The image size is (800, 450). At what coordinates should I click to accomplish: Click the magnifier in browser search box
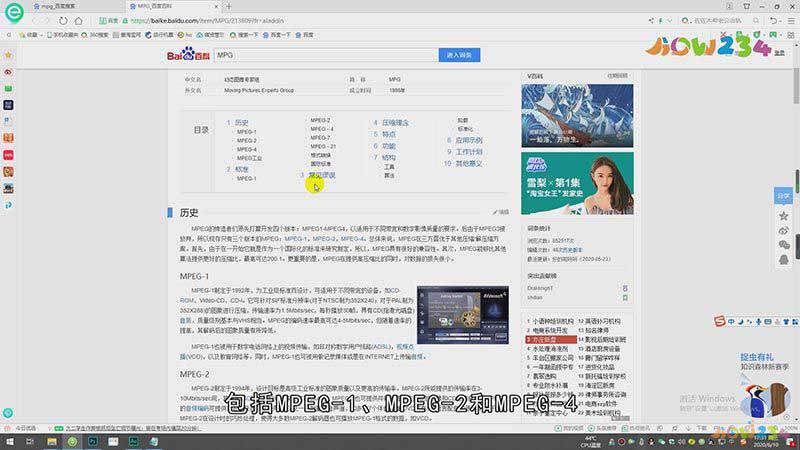coord(756,21)
